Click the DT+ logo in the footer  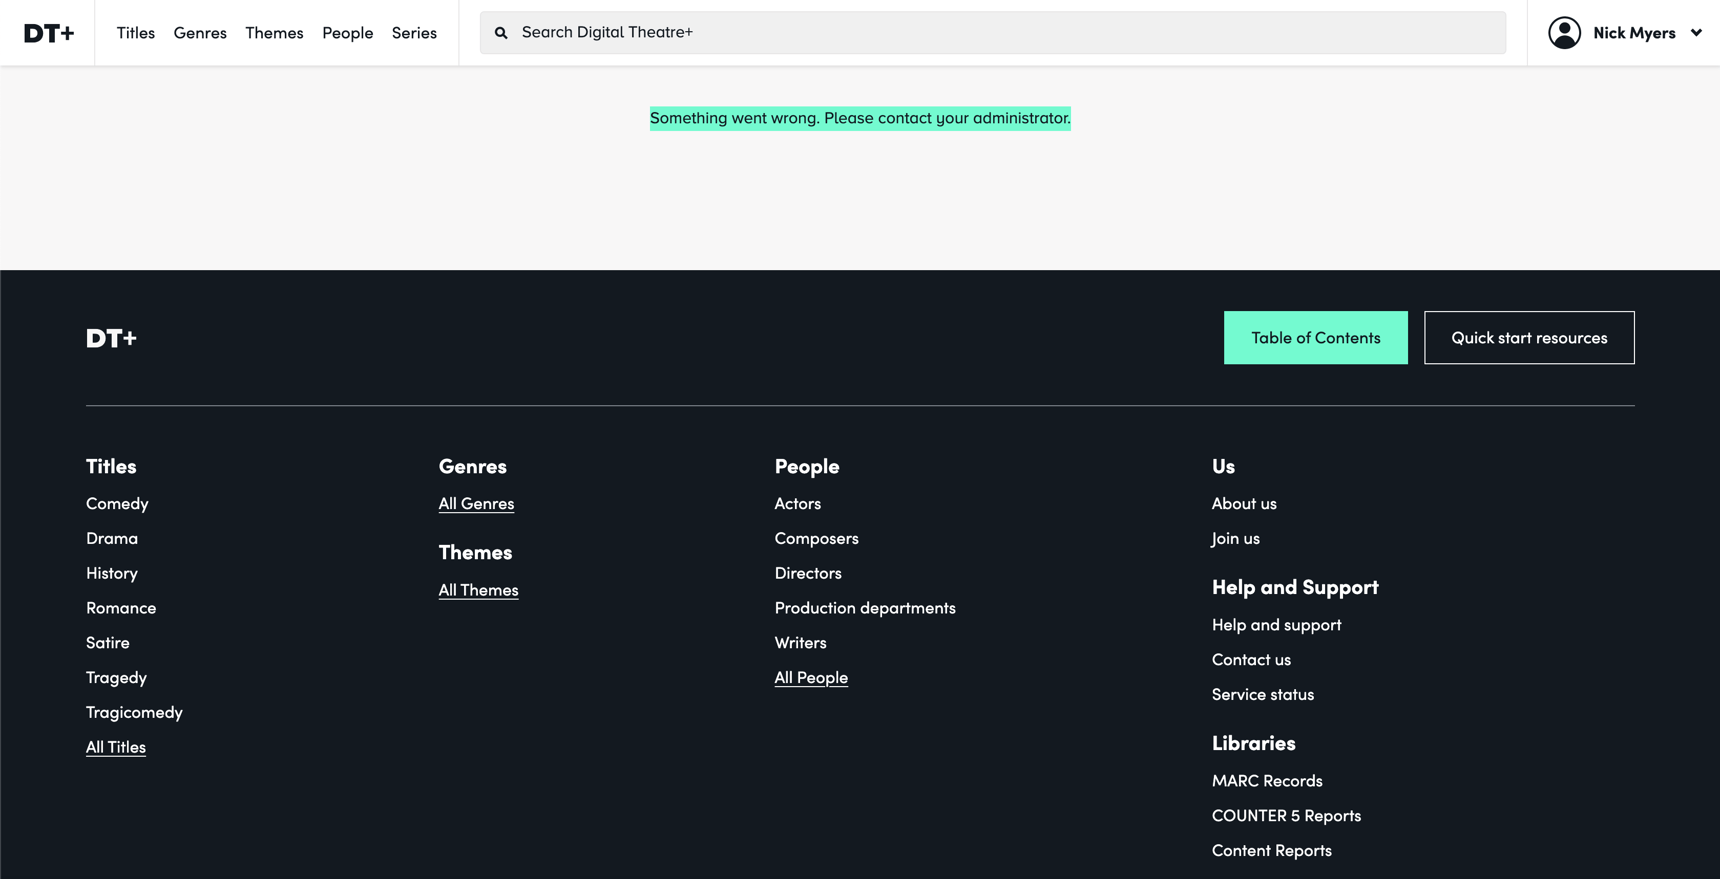coord(111,338)
